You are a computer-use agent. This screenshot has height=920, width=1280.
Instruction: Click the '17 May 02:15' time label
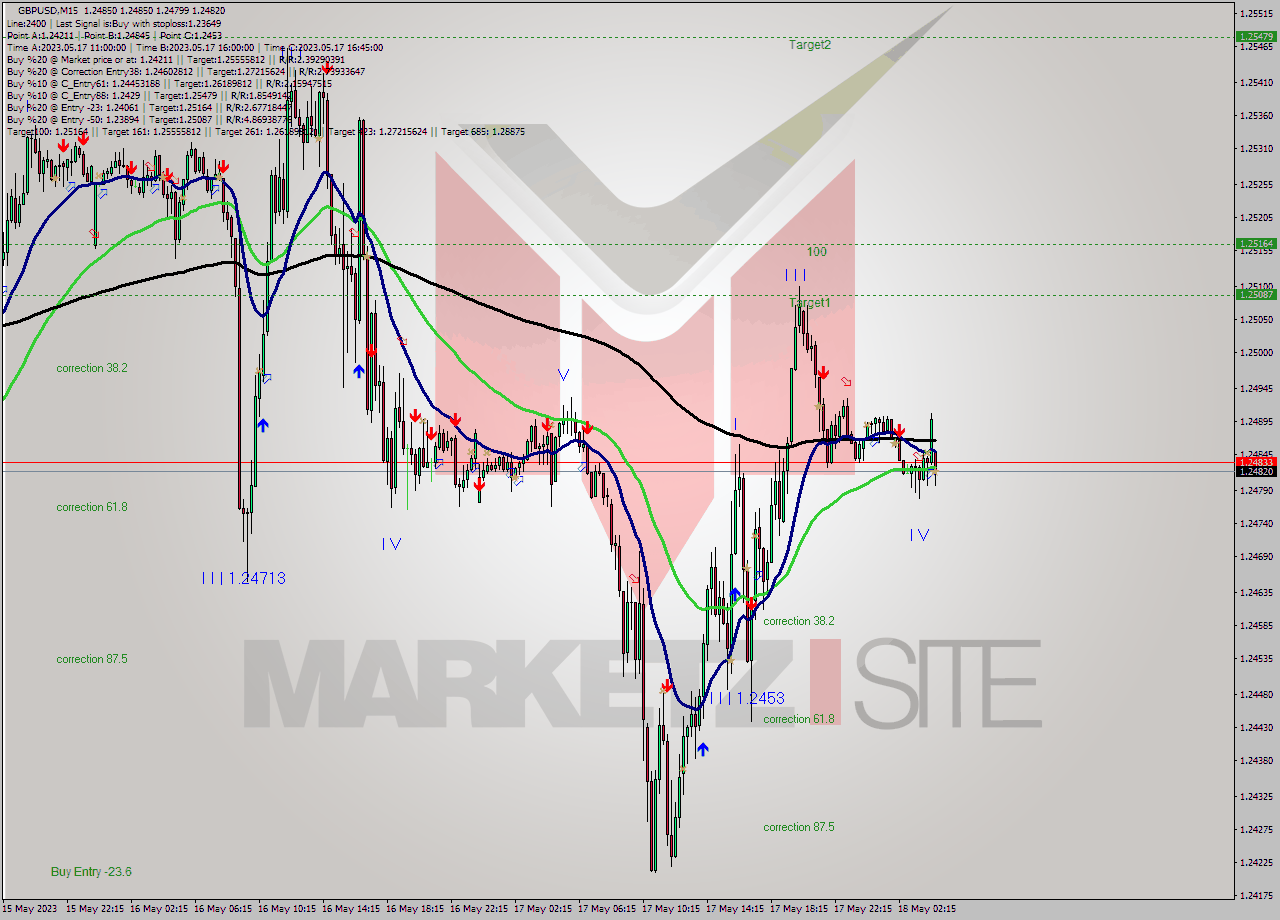[x=543, y=909]
